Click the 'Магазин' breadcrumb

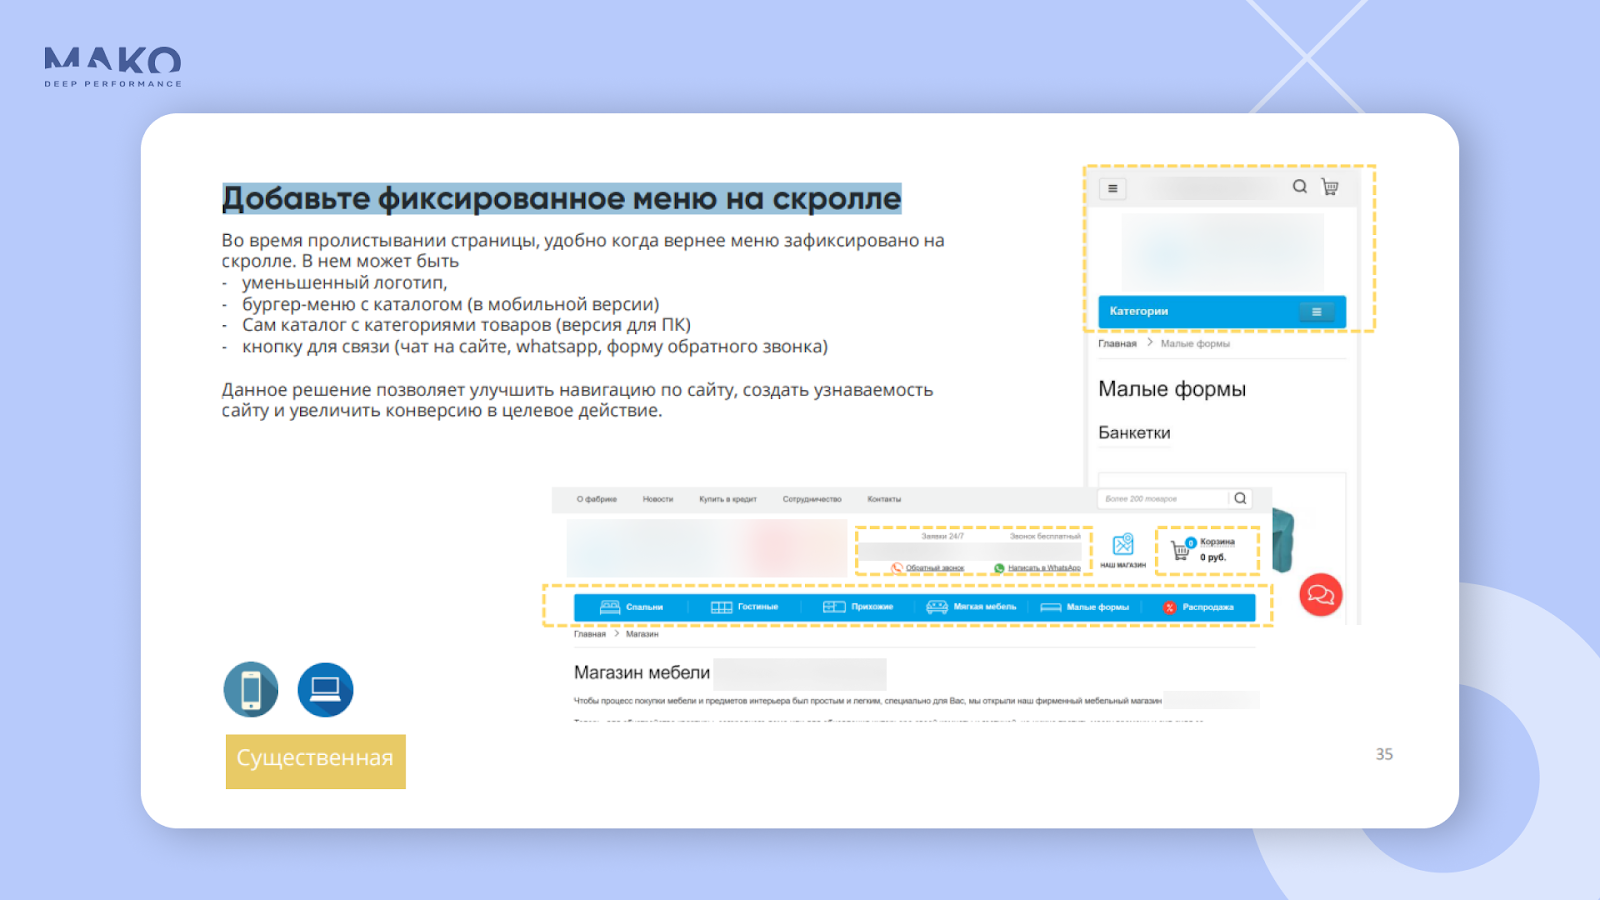642,634
